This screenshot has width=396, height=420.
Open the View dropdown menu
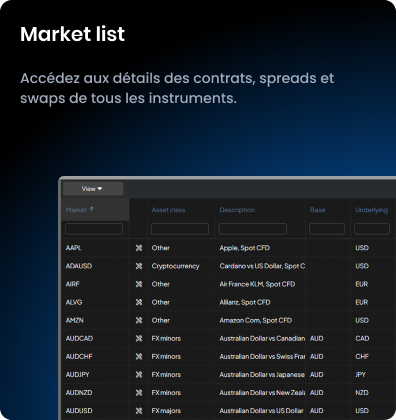(93, 189)
